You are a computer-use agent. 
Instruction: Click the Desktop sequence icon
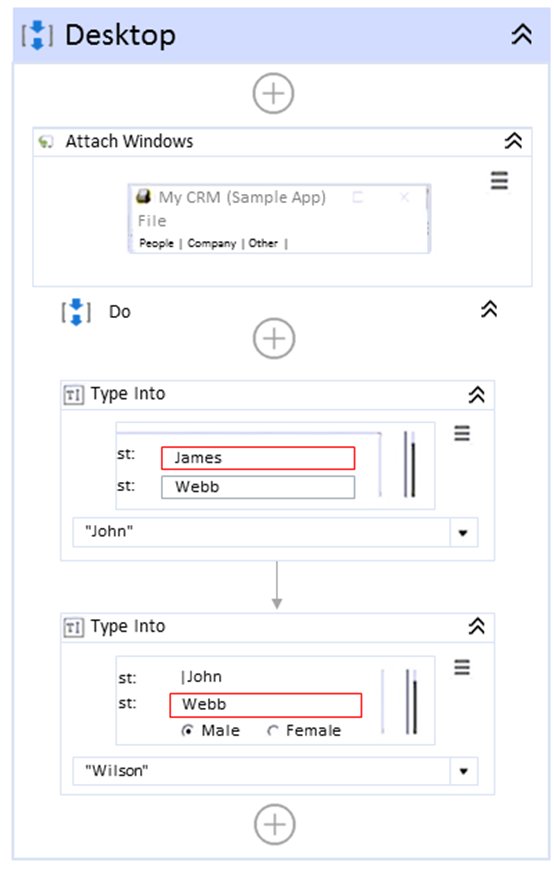pyautogui.click(x=38, y=35)
